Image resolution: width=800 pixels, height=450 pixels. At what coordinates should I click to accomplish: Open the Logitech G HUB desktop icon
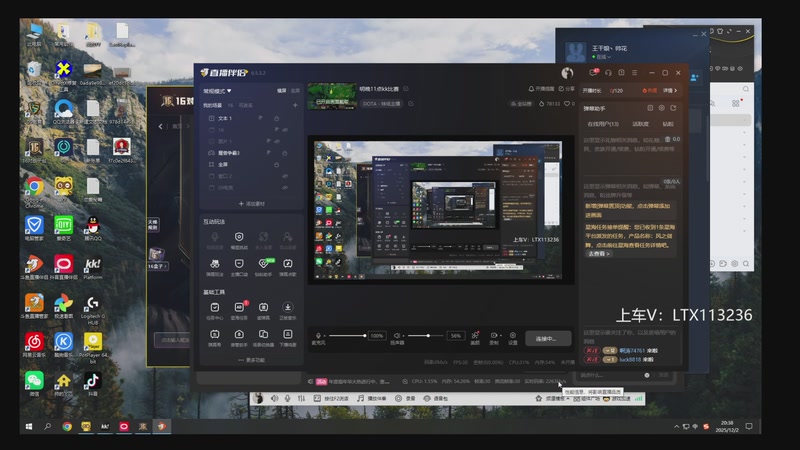(x=92, y=310)
